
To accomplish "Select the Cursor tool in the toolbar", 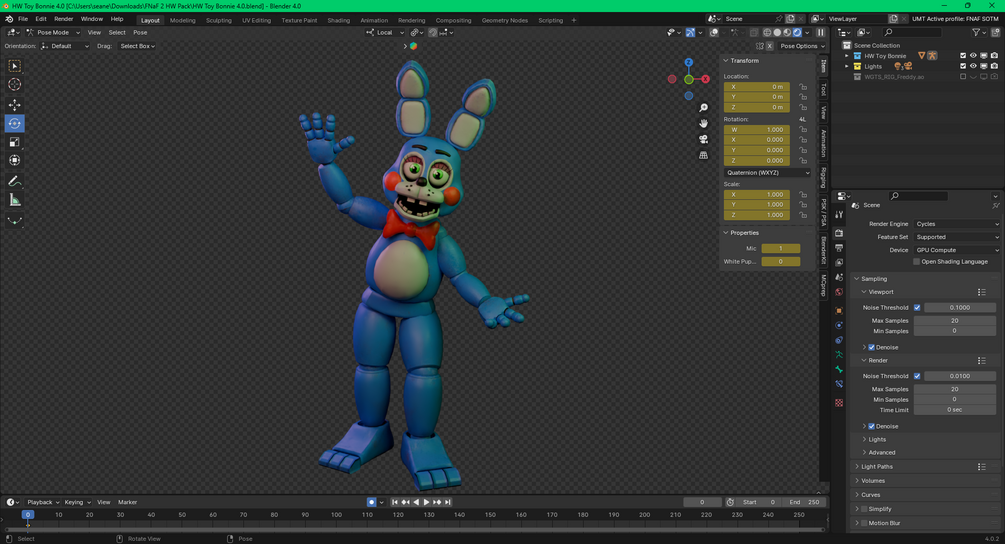I will pyautogui.click(x=15, y=85).
